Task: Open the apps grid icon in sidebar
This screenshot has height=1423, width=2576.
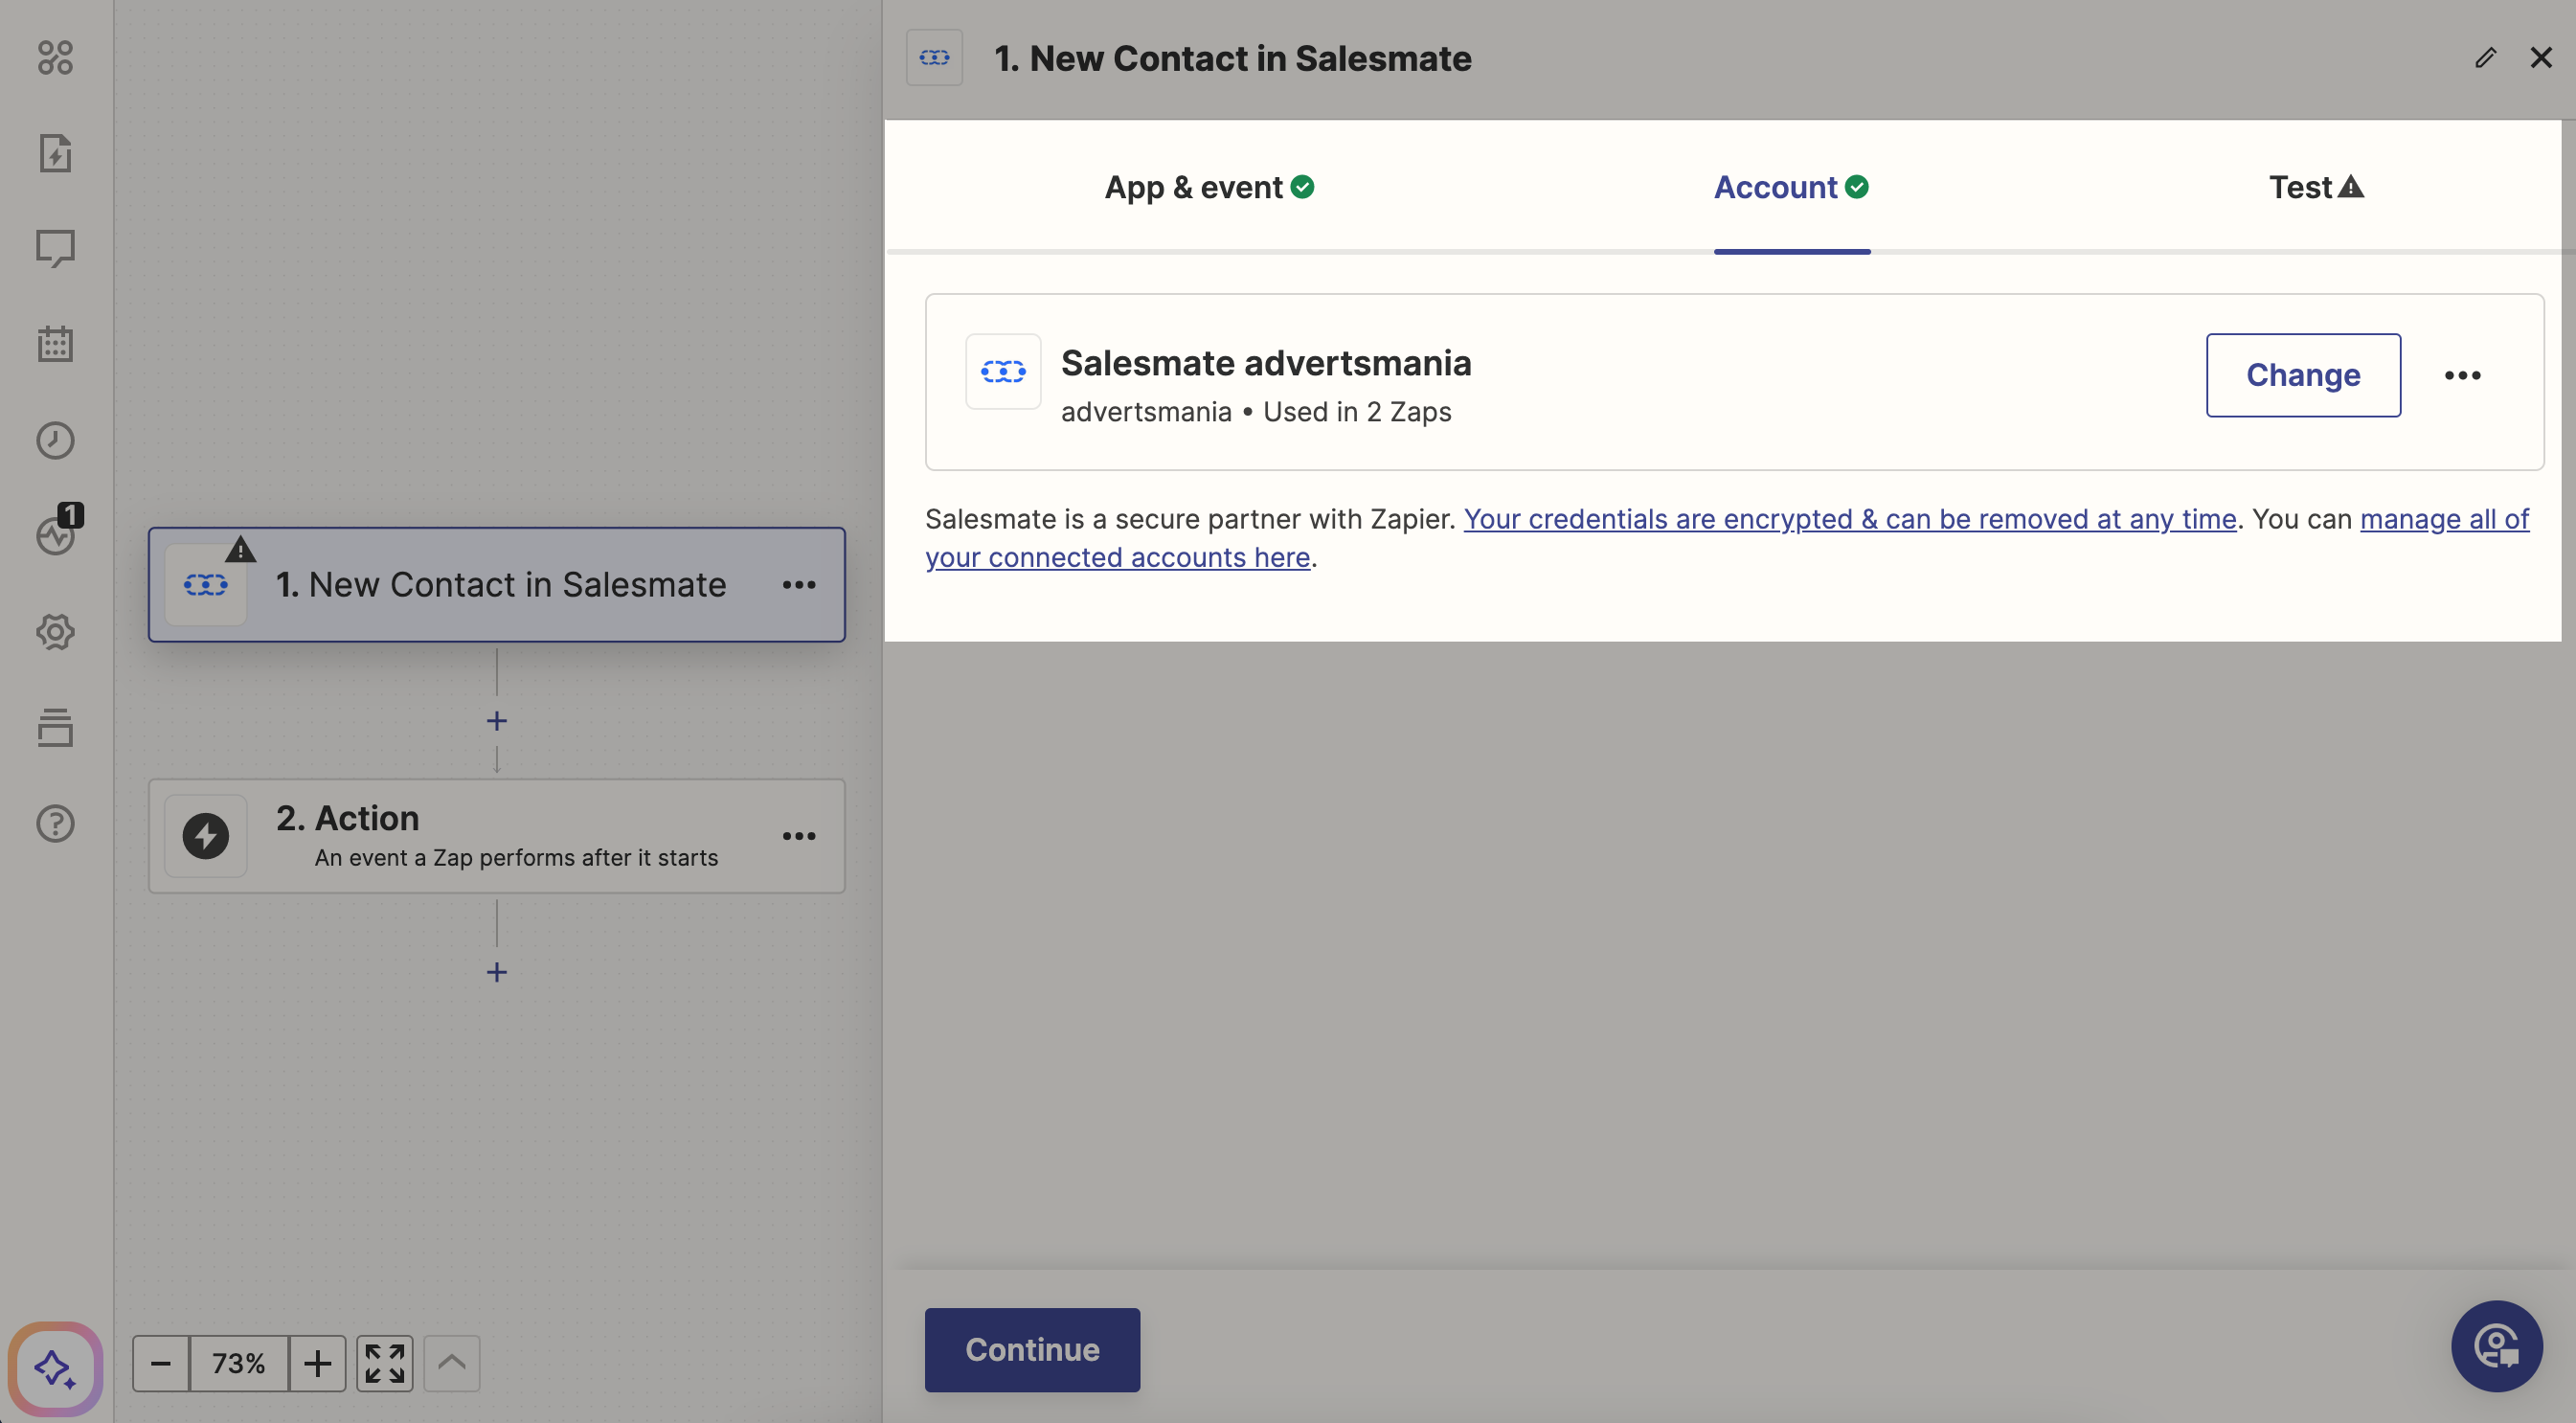Action: click(55, 57)
